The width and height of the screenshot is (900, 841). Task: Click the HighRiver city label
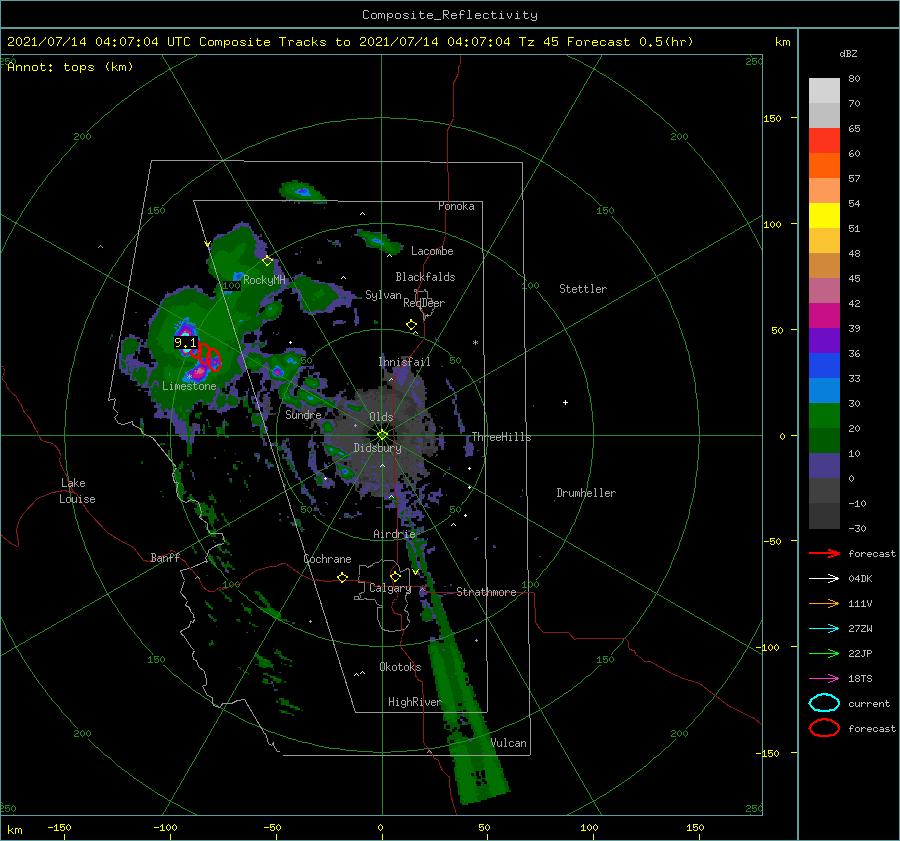pyautogui.click(x=414, y=702)
